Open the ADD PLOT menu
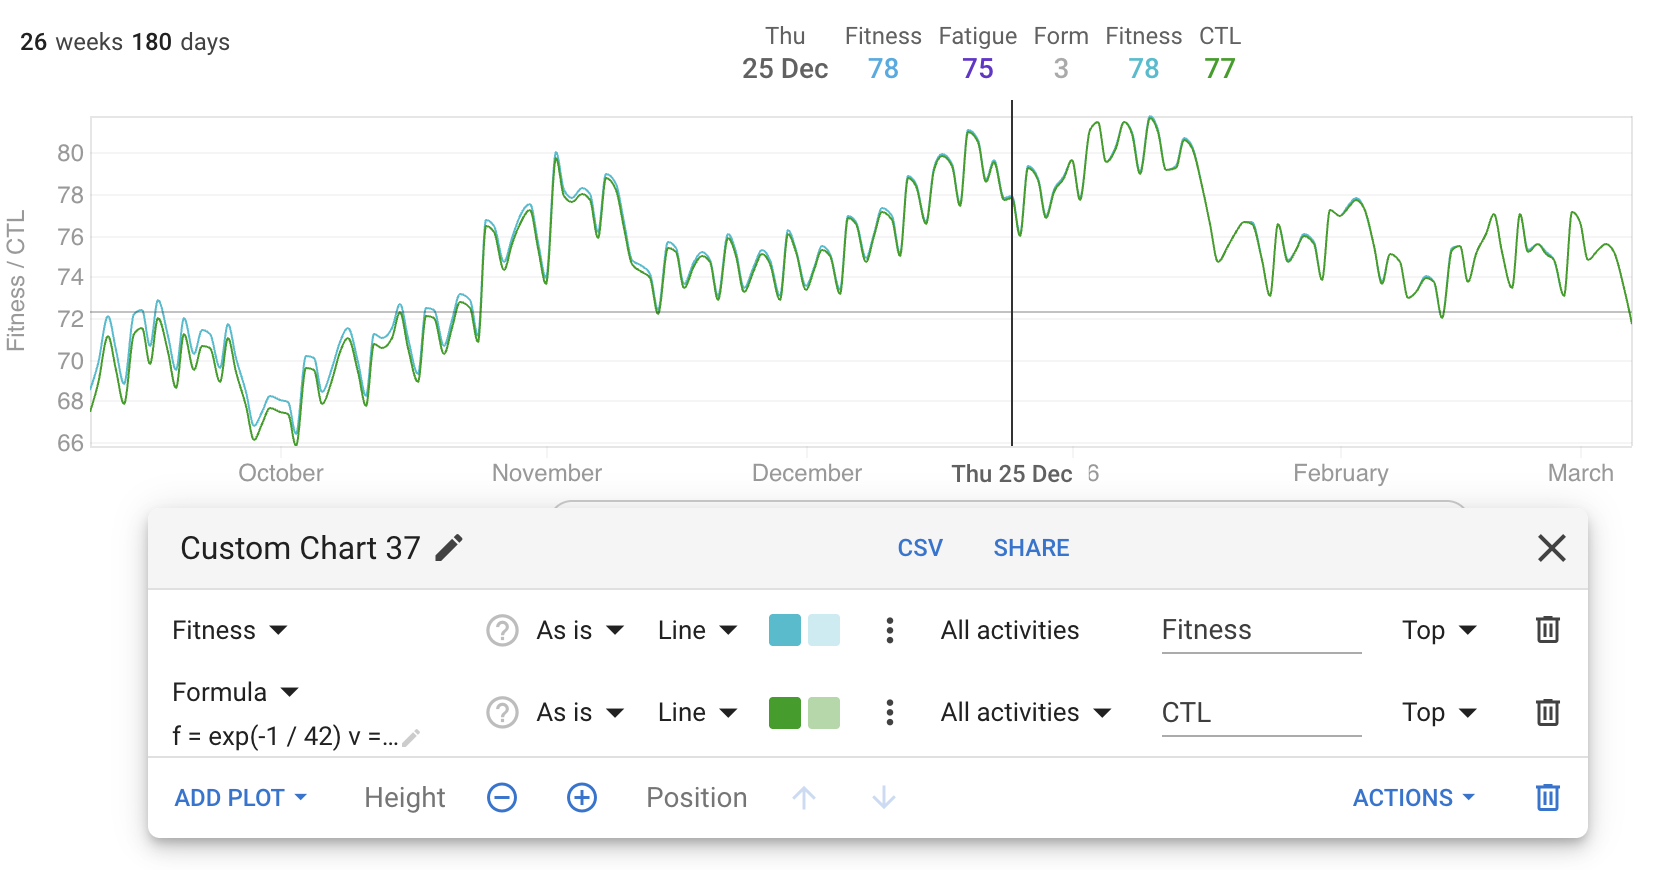 point(240,797)
